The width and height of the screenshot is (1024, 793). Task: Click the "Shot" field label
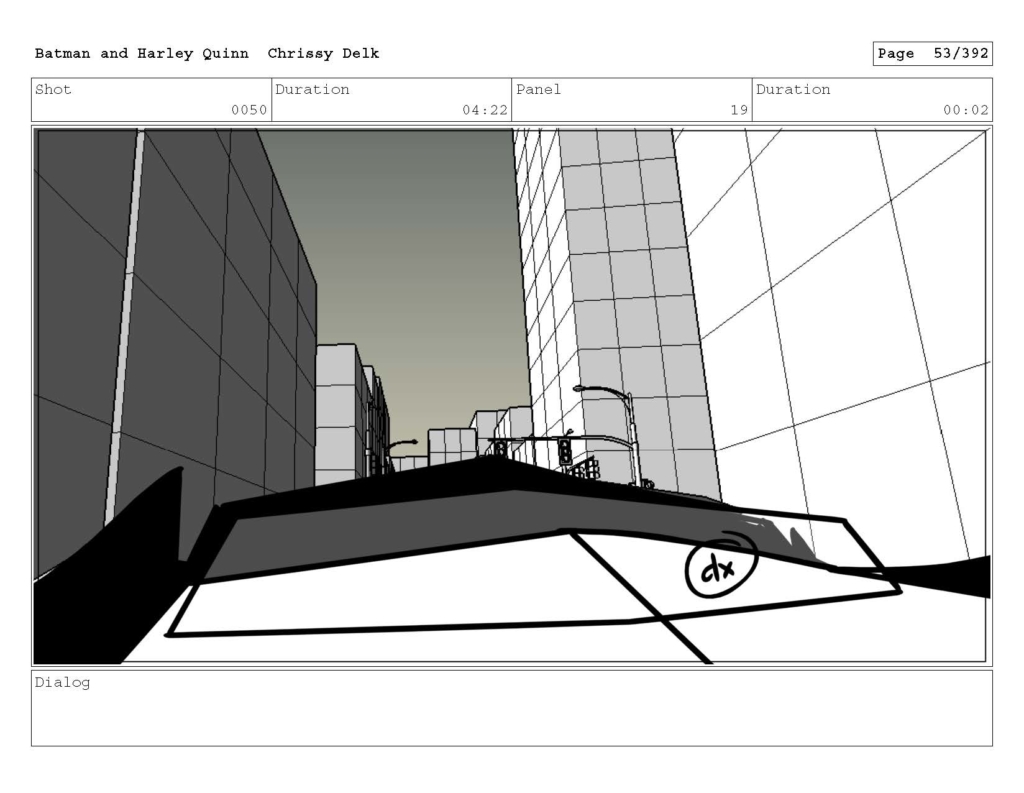[x=53, y=89]
